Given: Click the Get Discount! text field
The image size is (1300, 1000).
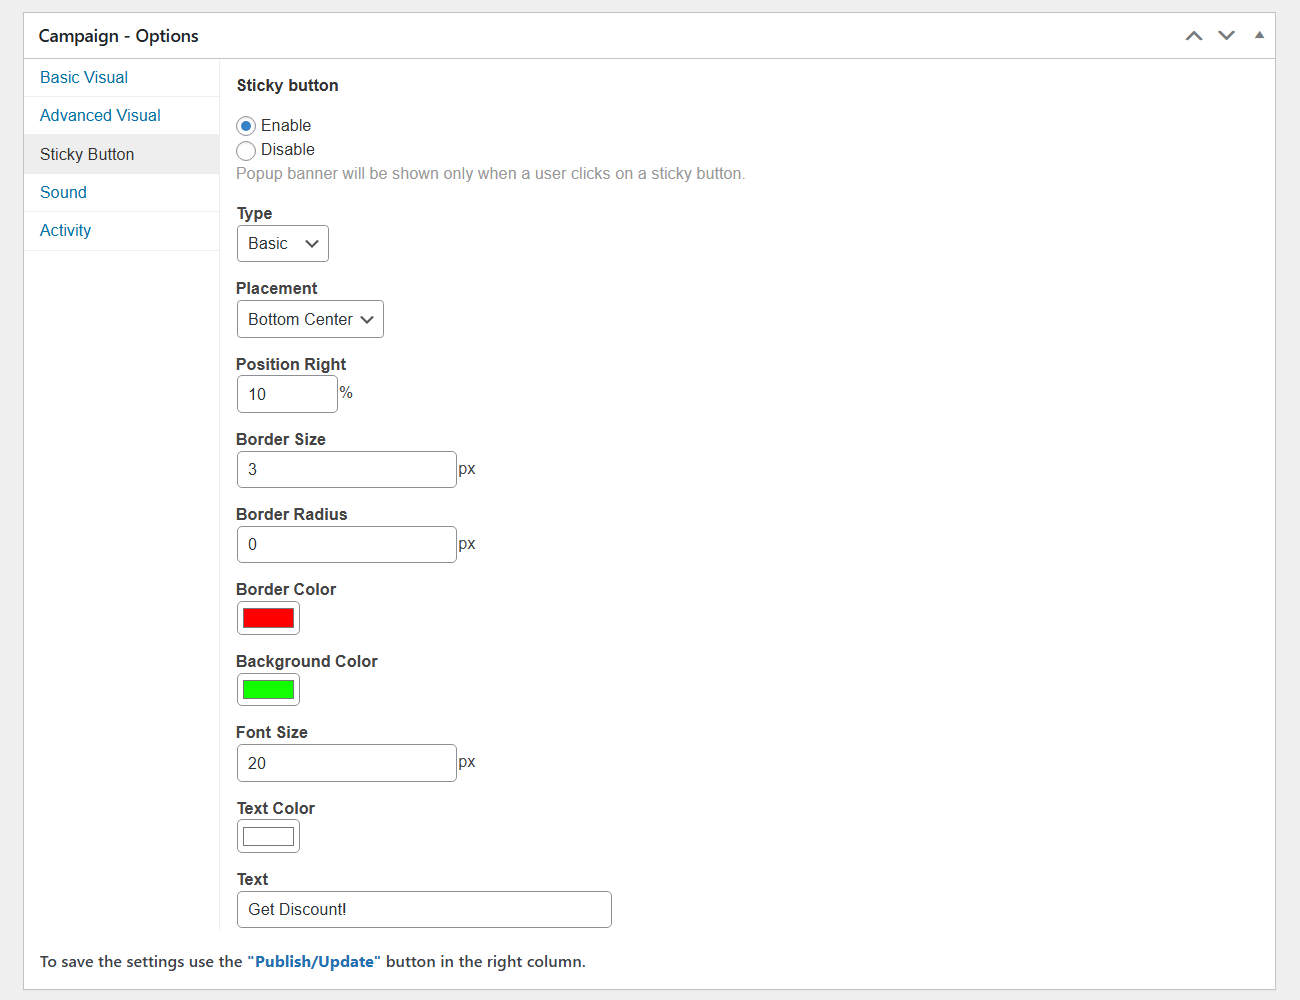Looking at the screenshot, I should click(424, 910).
